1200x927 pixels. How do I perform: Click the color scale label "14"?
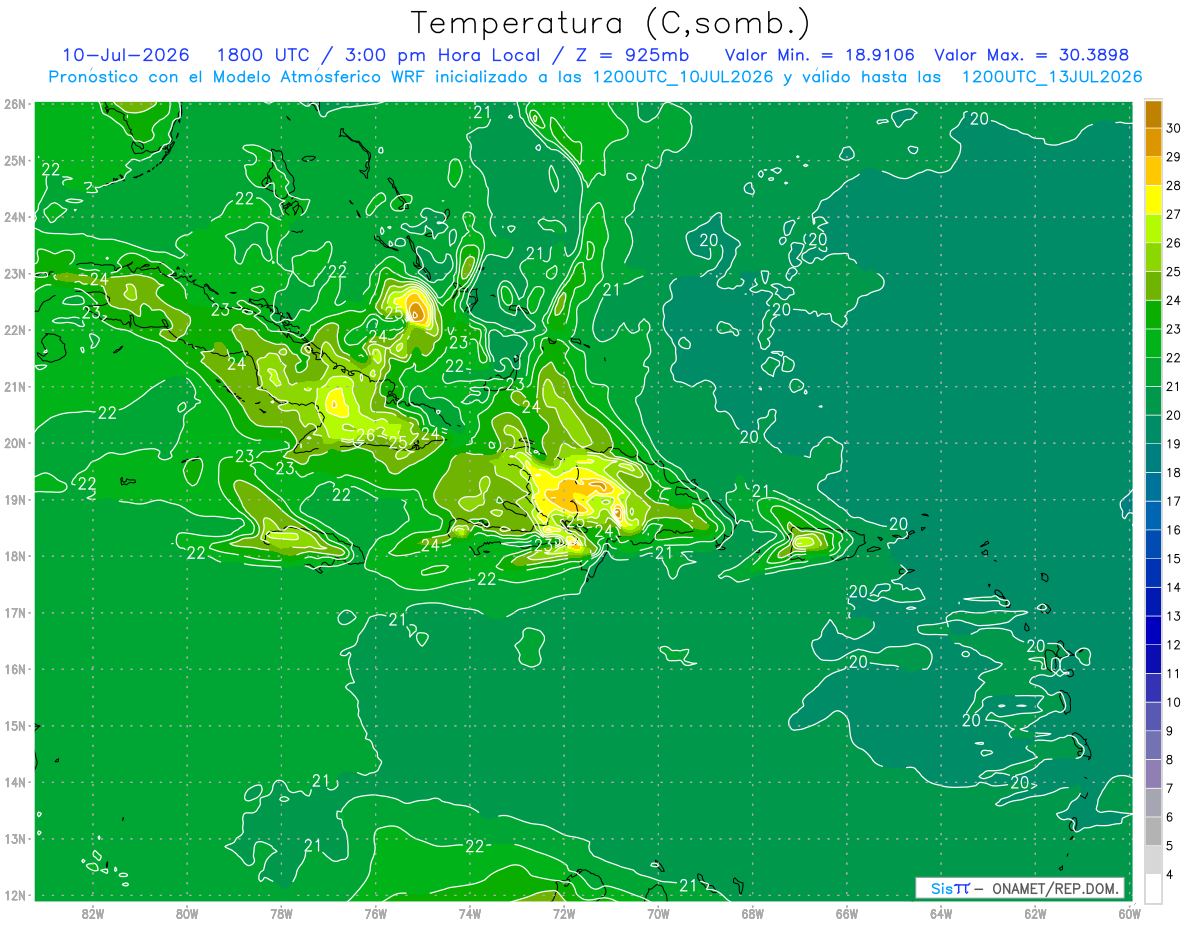[x=1174, y=587]
